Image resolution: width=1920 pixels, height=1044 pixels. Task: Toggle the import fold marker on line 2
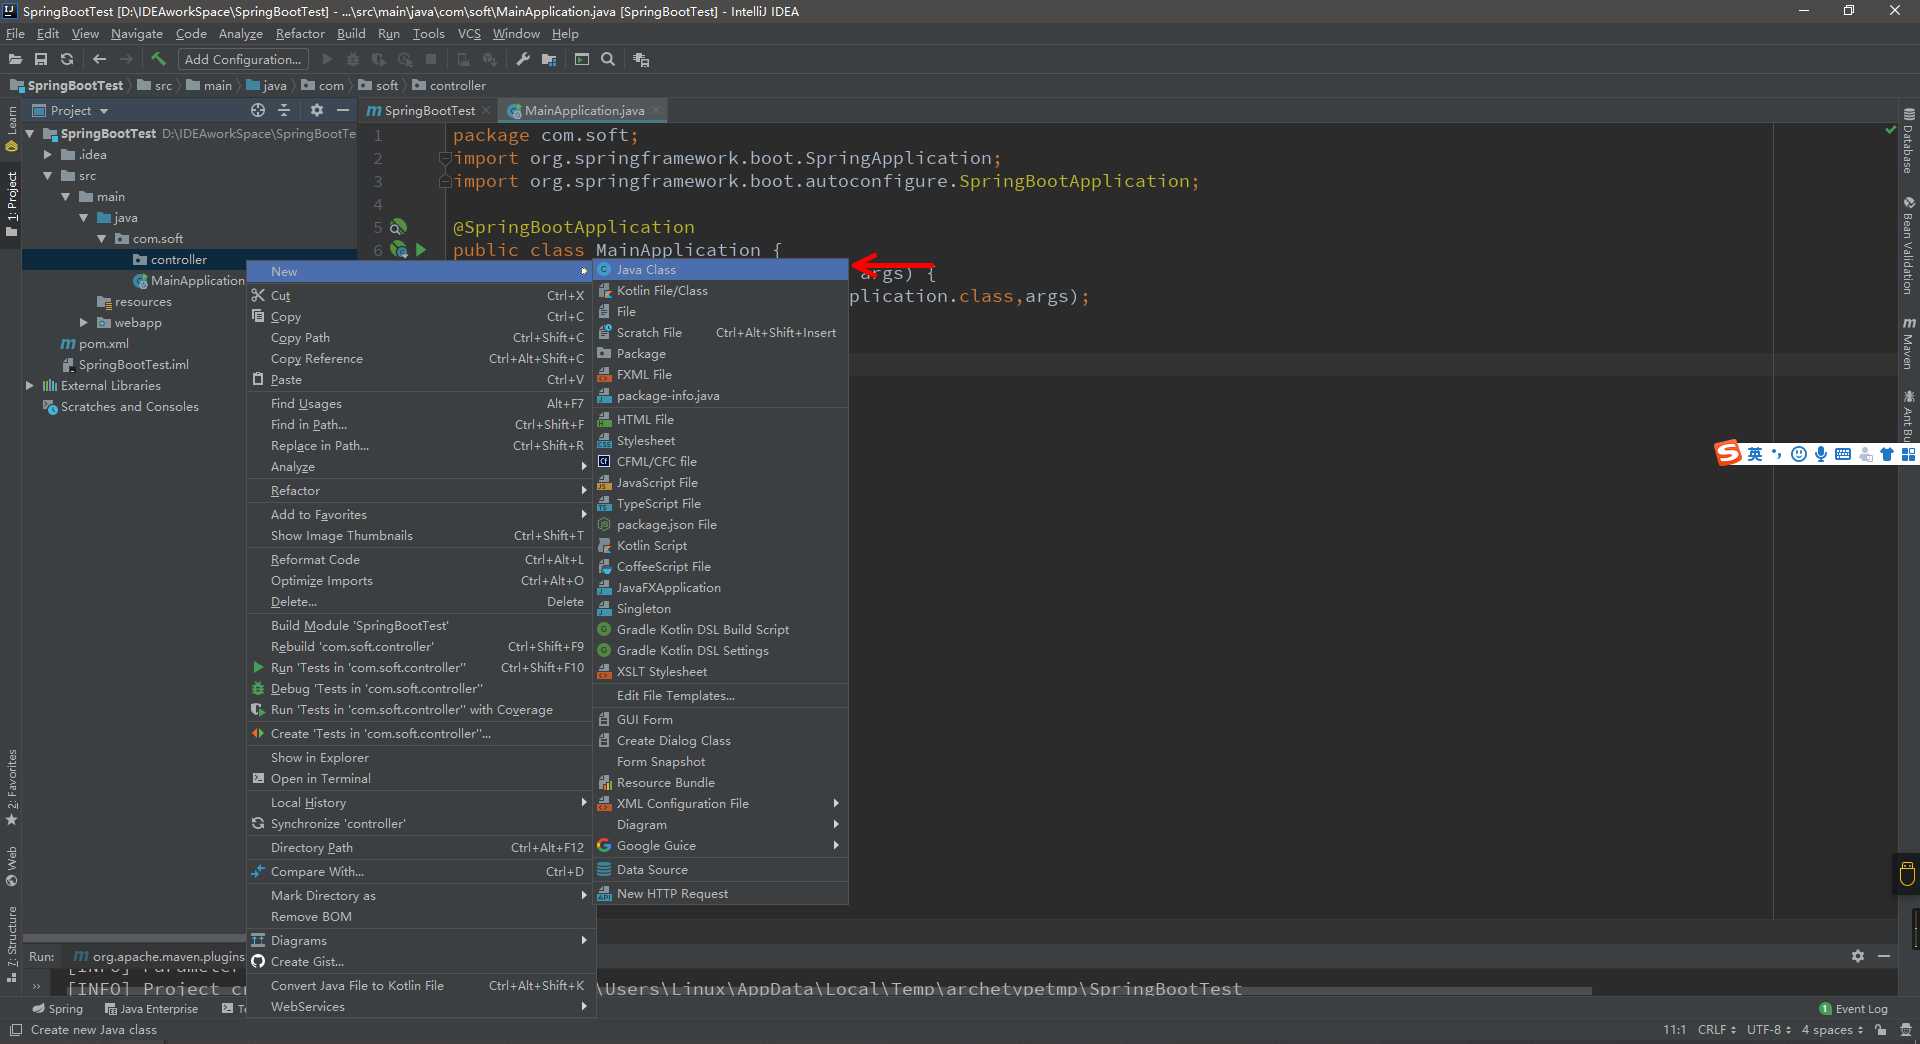[444, 158]
